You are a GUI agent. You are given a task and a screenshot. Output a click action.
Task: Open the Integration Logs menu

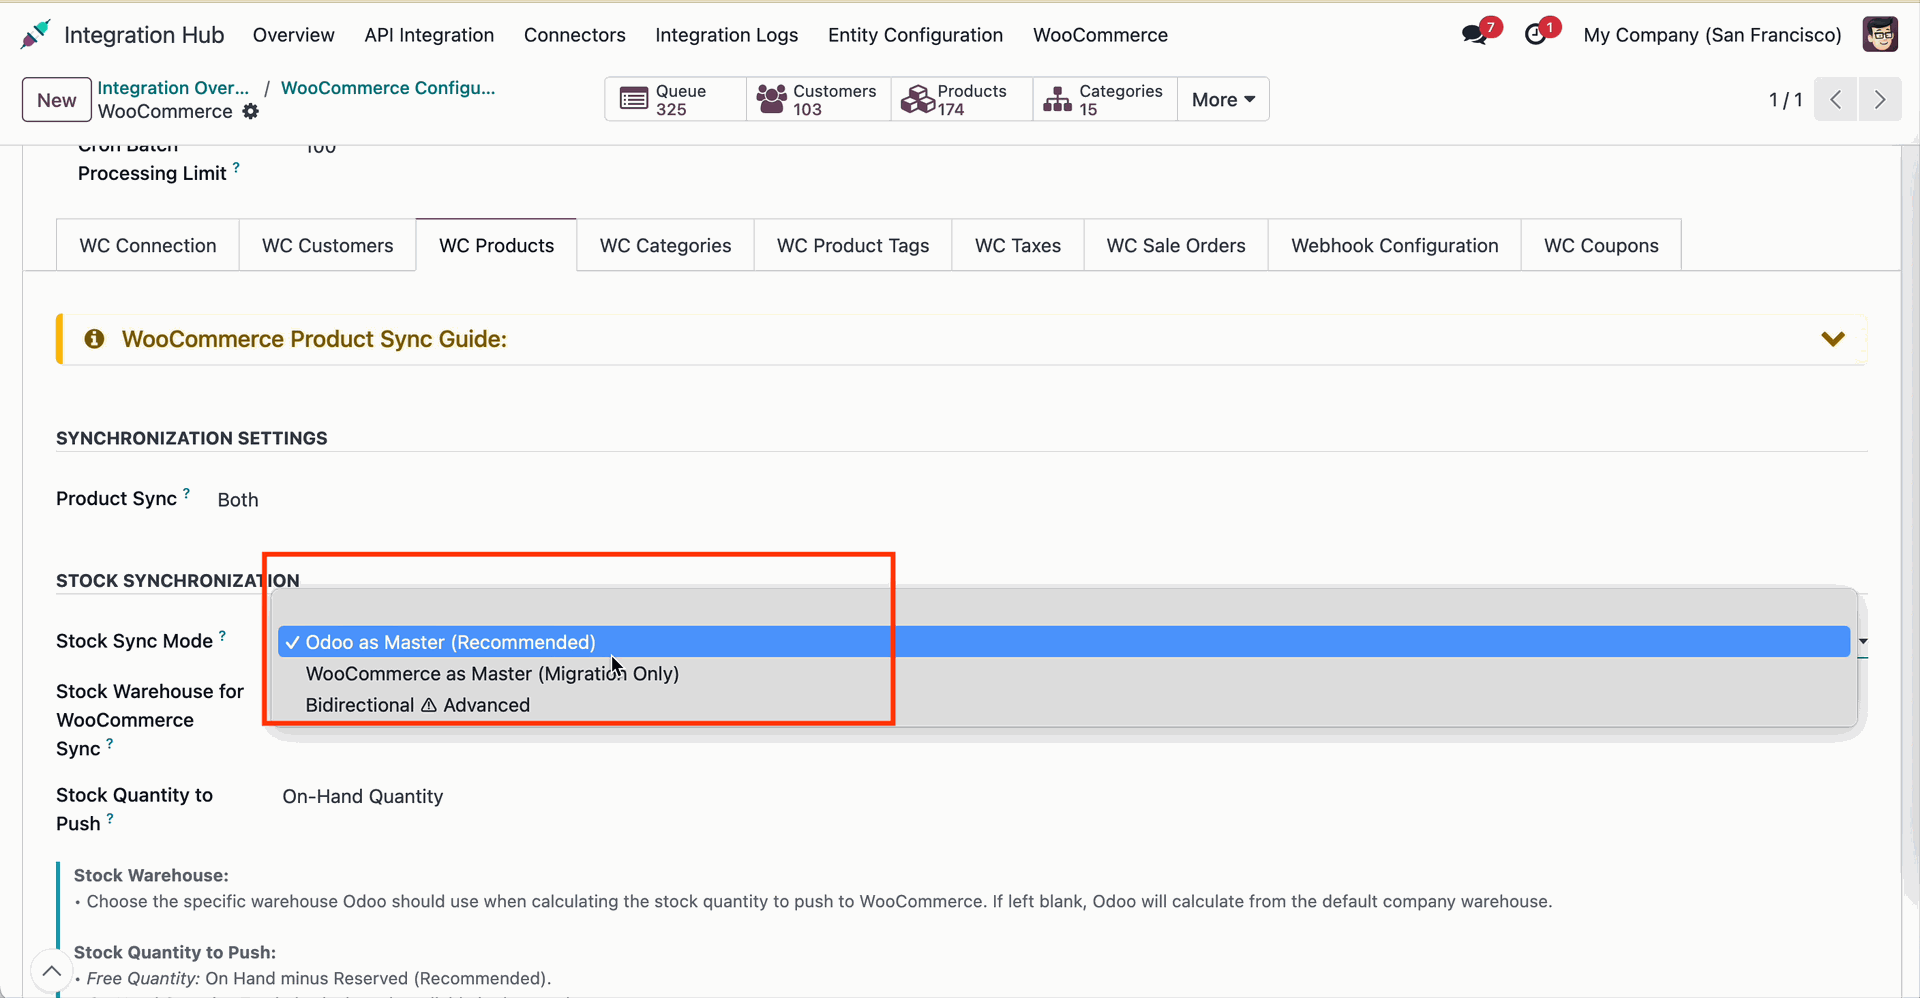coord(727,35)
